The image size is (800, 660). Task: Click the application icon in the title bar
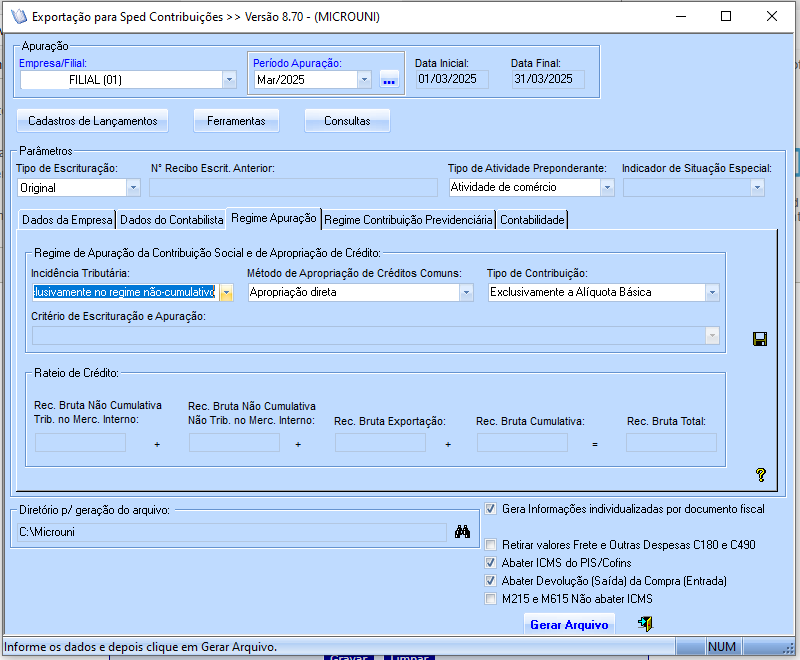(x=18, y=16)
